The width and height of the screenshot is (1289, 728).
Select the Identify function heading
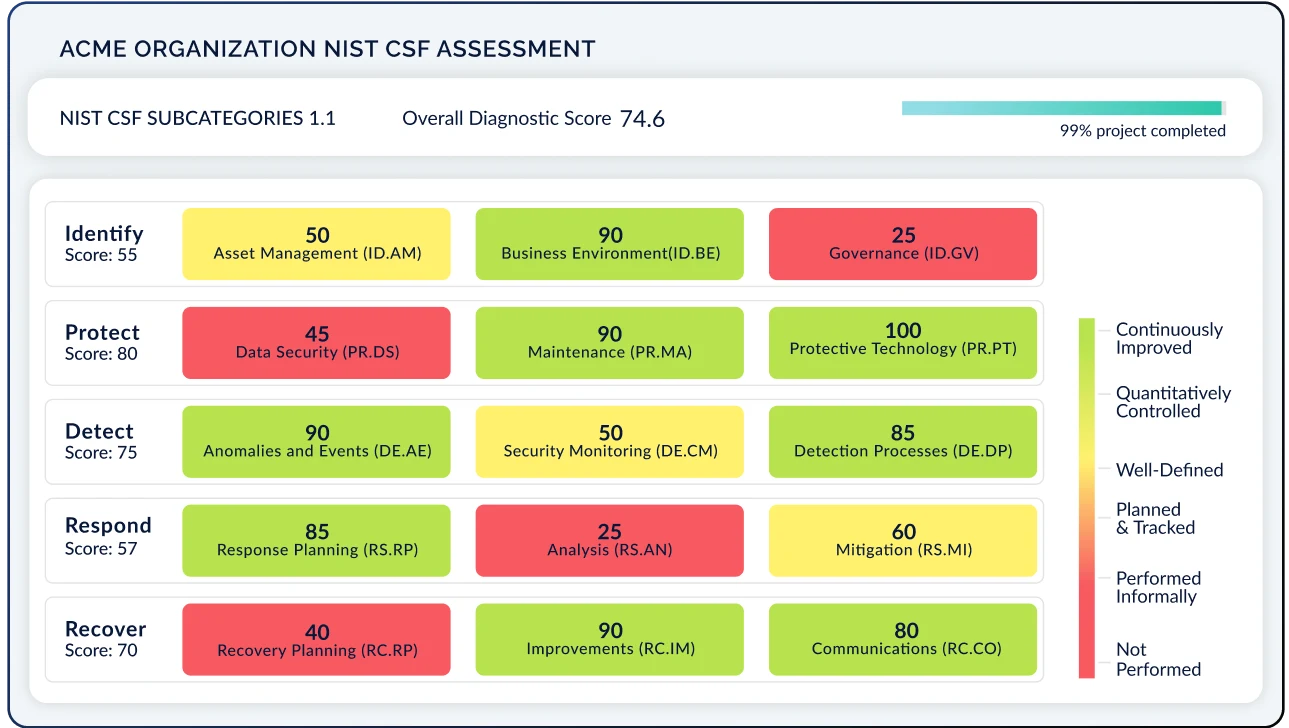[104, 234]
